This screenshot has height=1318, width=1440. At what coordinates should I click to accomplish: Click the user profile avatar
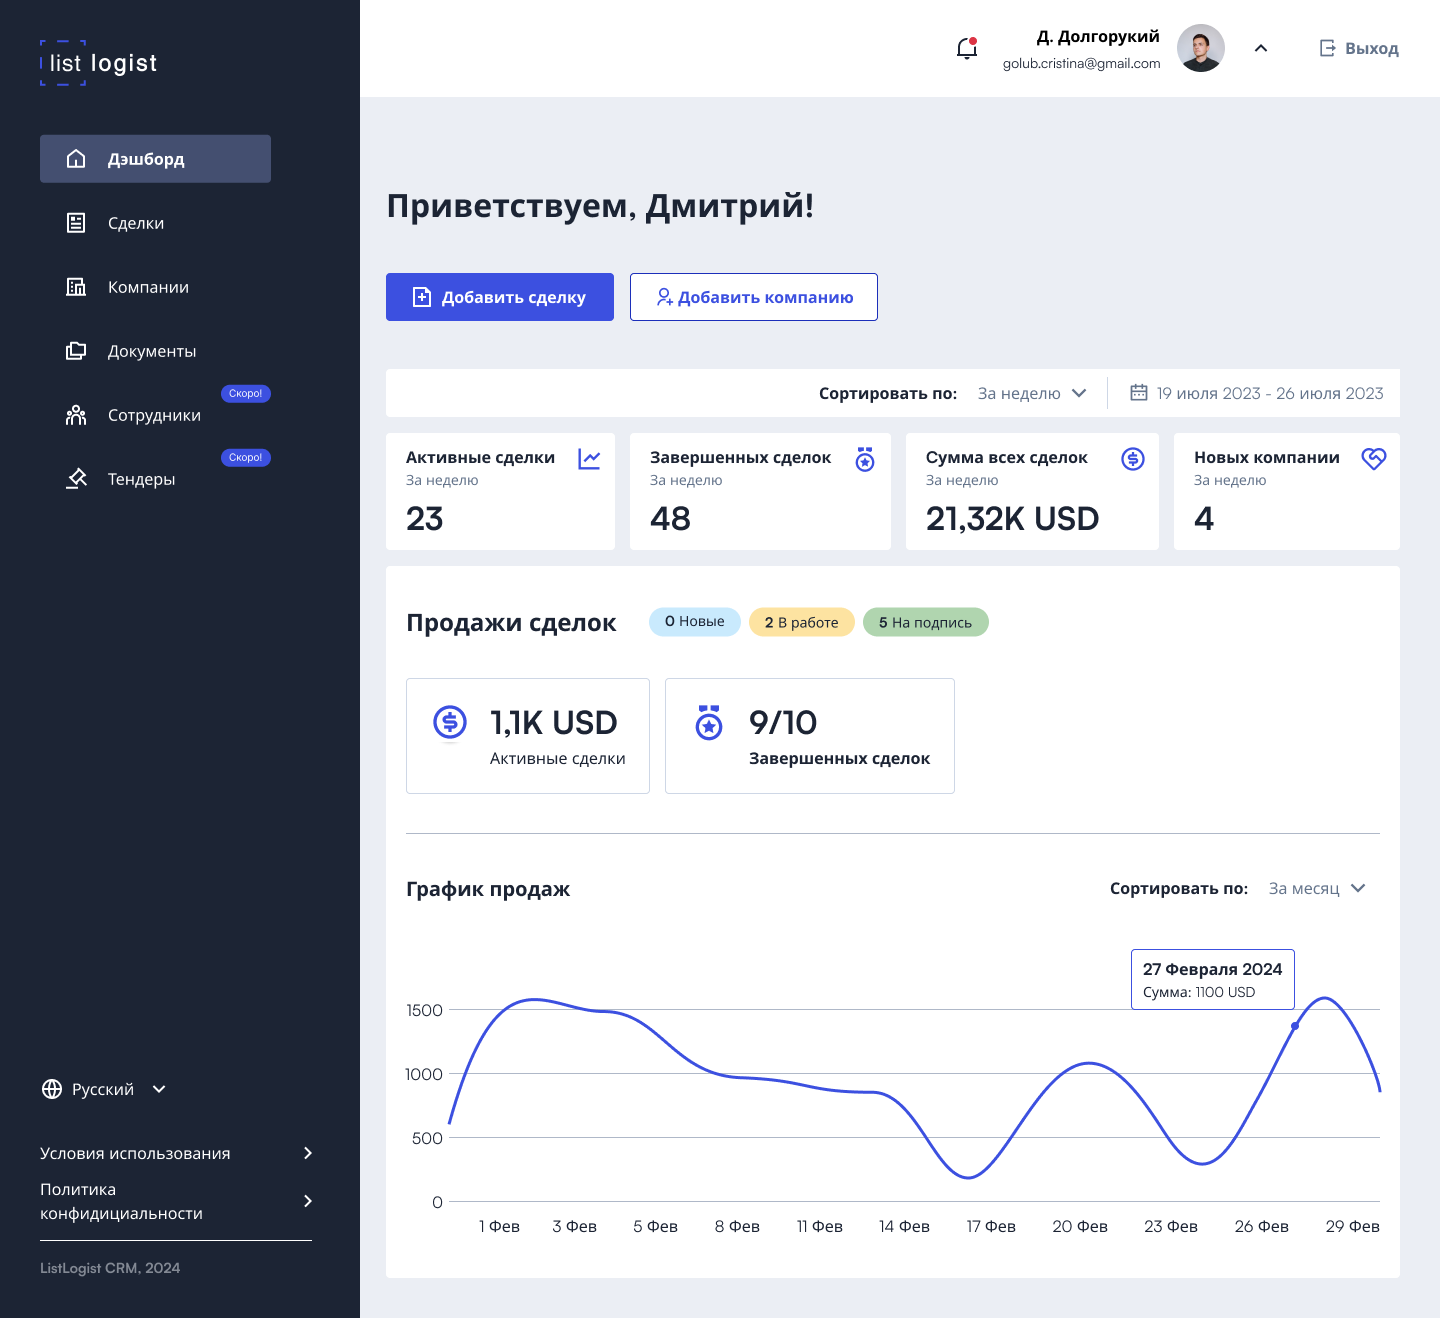coord(1200,48)
